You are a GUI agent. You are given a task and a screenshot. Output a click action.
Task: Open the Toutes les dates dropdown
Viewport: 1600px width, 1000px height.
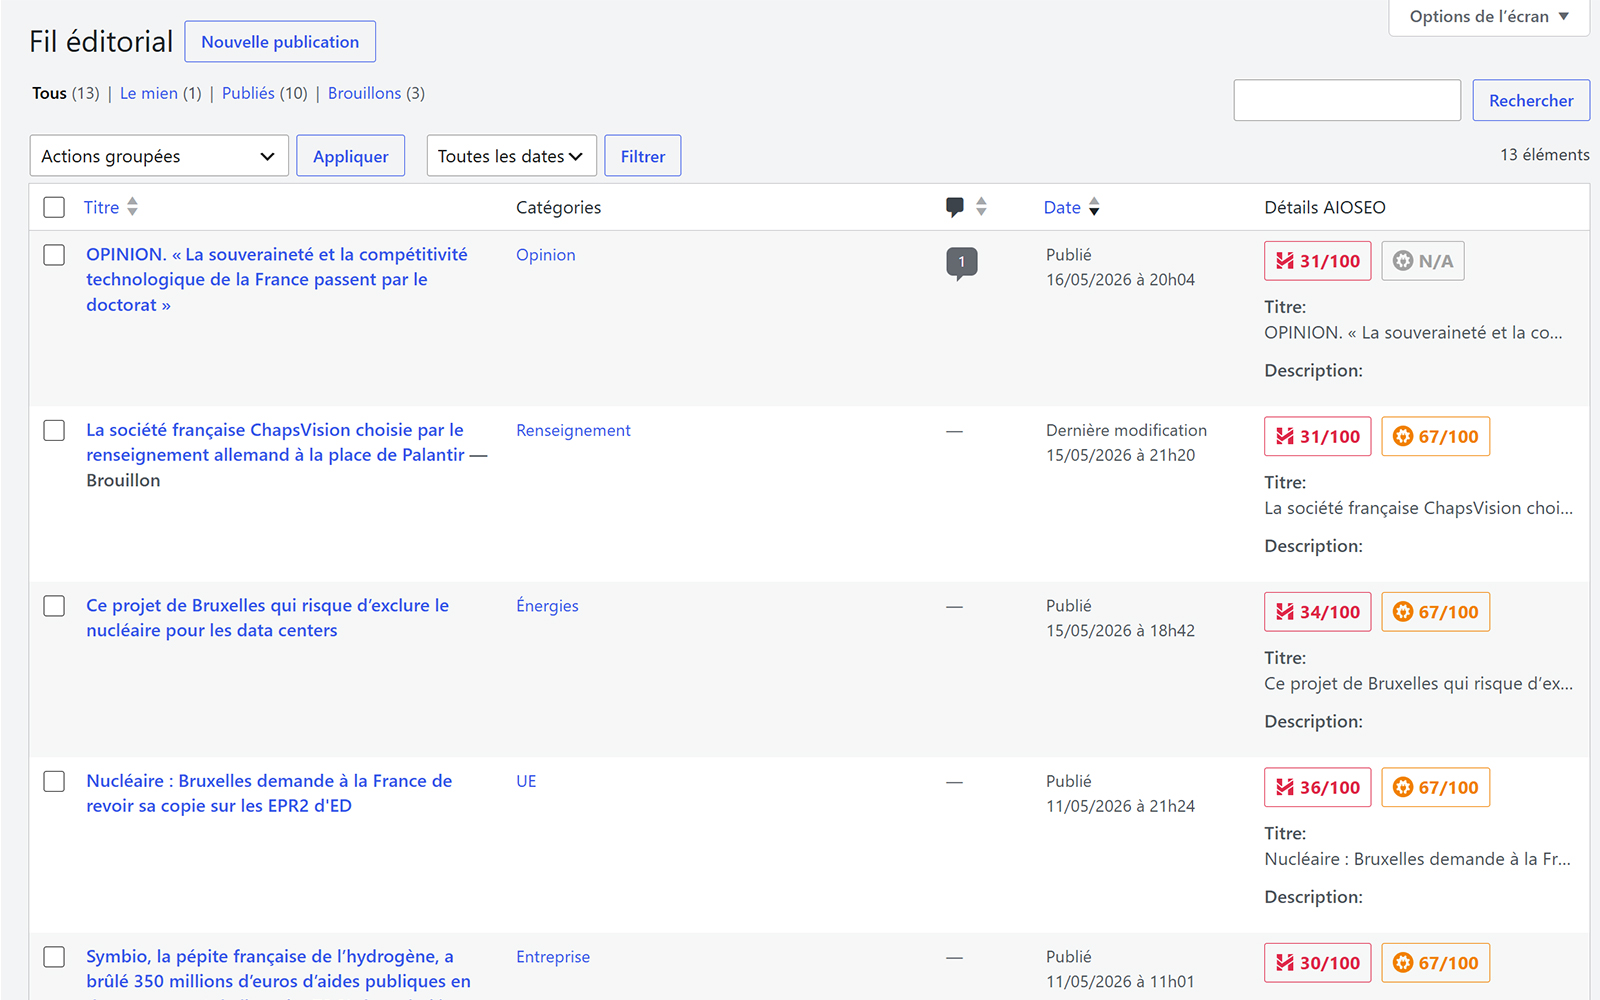coord(511,156)
